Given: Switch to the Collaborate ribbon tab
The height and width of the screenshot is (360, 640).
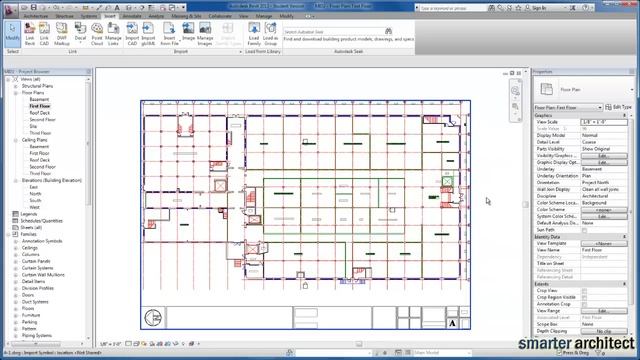Looking at the screenshot, I should pyautogui.click(x=220, y=16).
